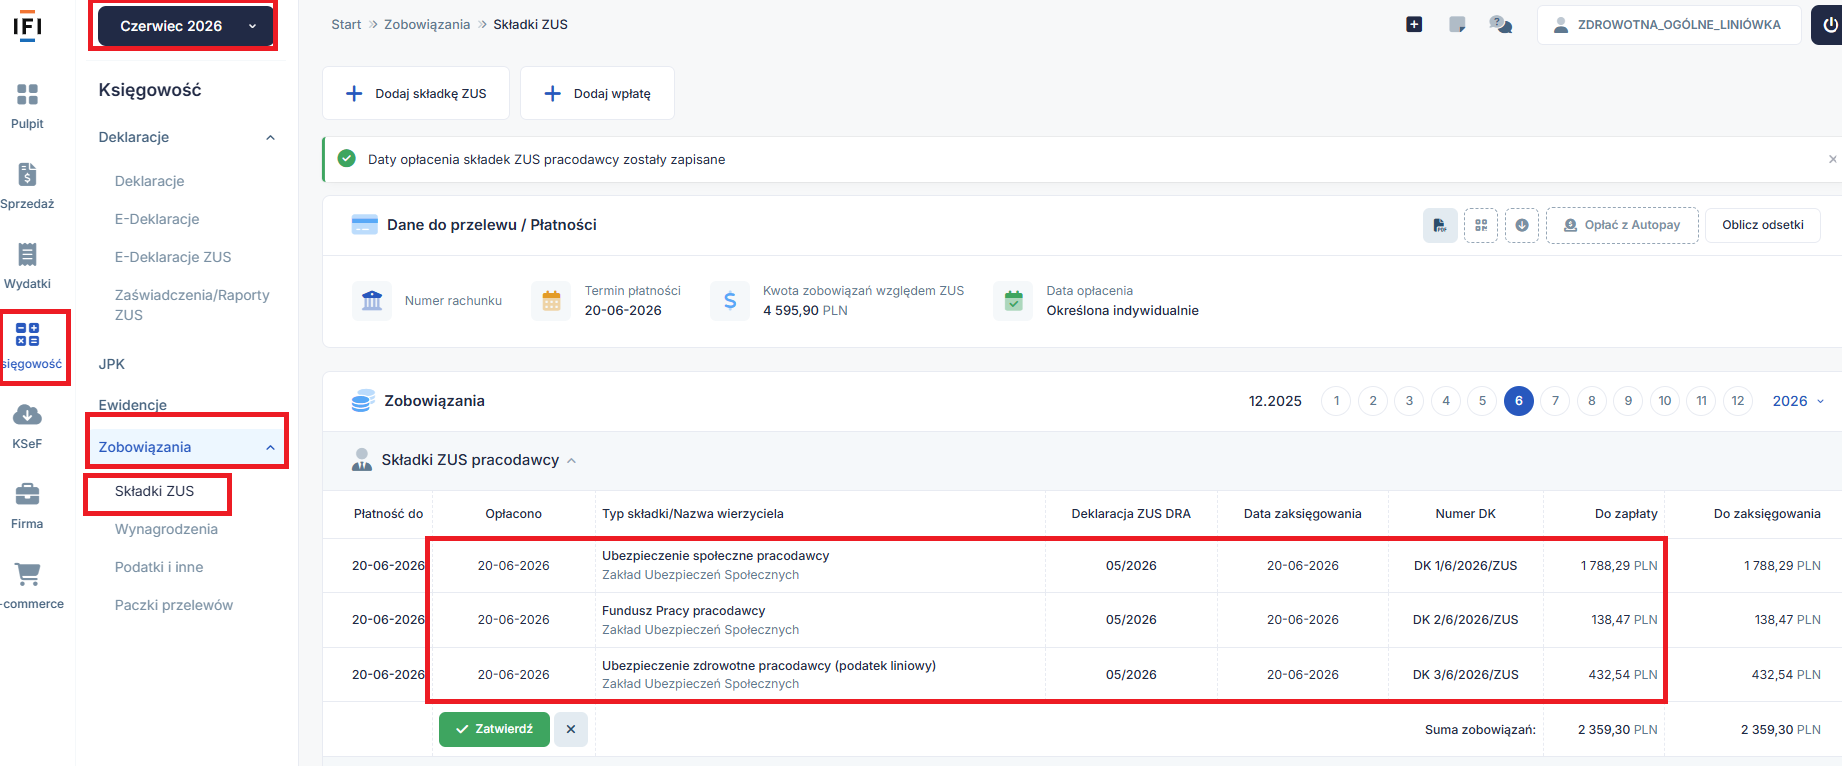
Task: Download the transfer data as PDF
Action: (x=1440, y=225)
